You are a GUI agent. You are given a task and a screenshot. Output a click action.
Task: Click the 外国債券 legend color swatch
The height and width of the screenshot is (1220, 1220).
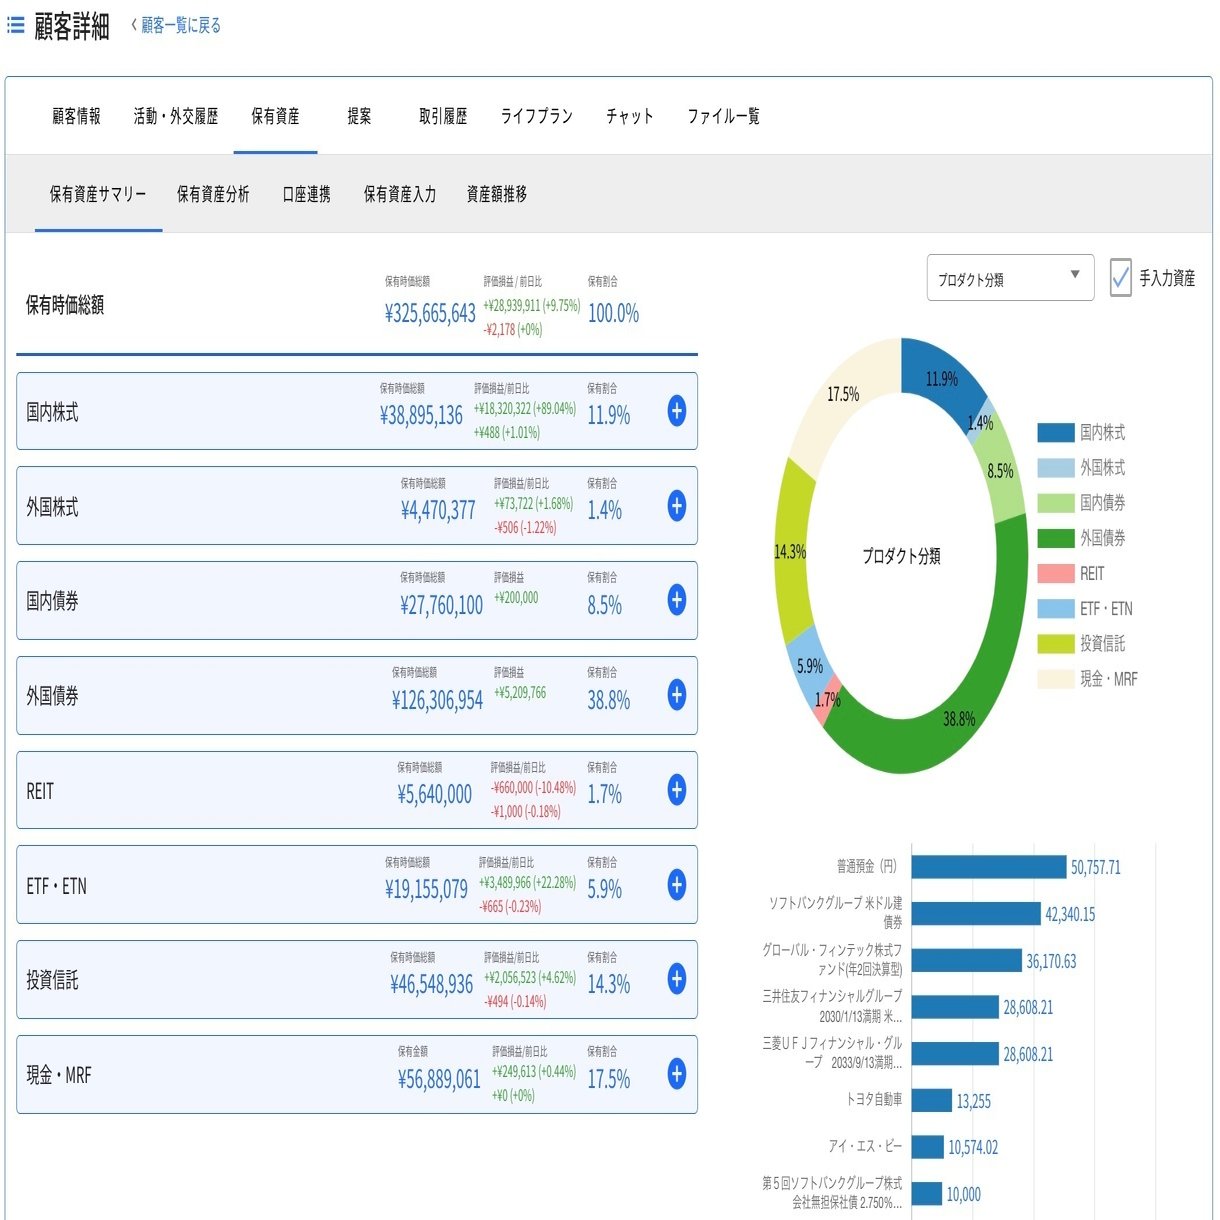1055,538
